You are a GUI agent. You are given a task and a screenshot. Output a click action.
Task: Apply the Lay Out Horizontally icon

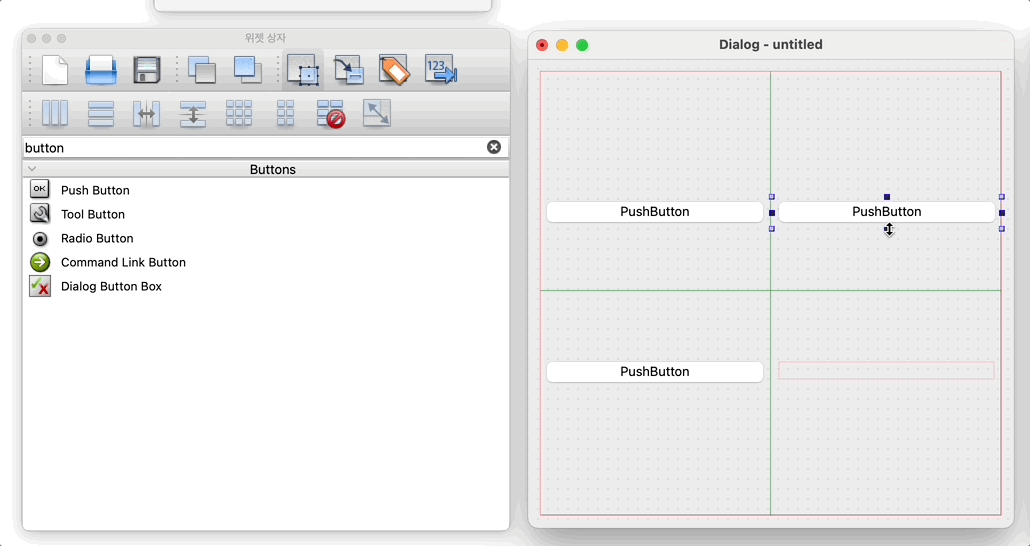pos(55,113)
